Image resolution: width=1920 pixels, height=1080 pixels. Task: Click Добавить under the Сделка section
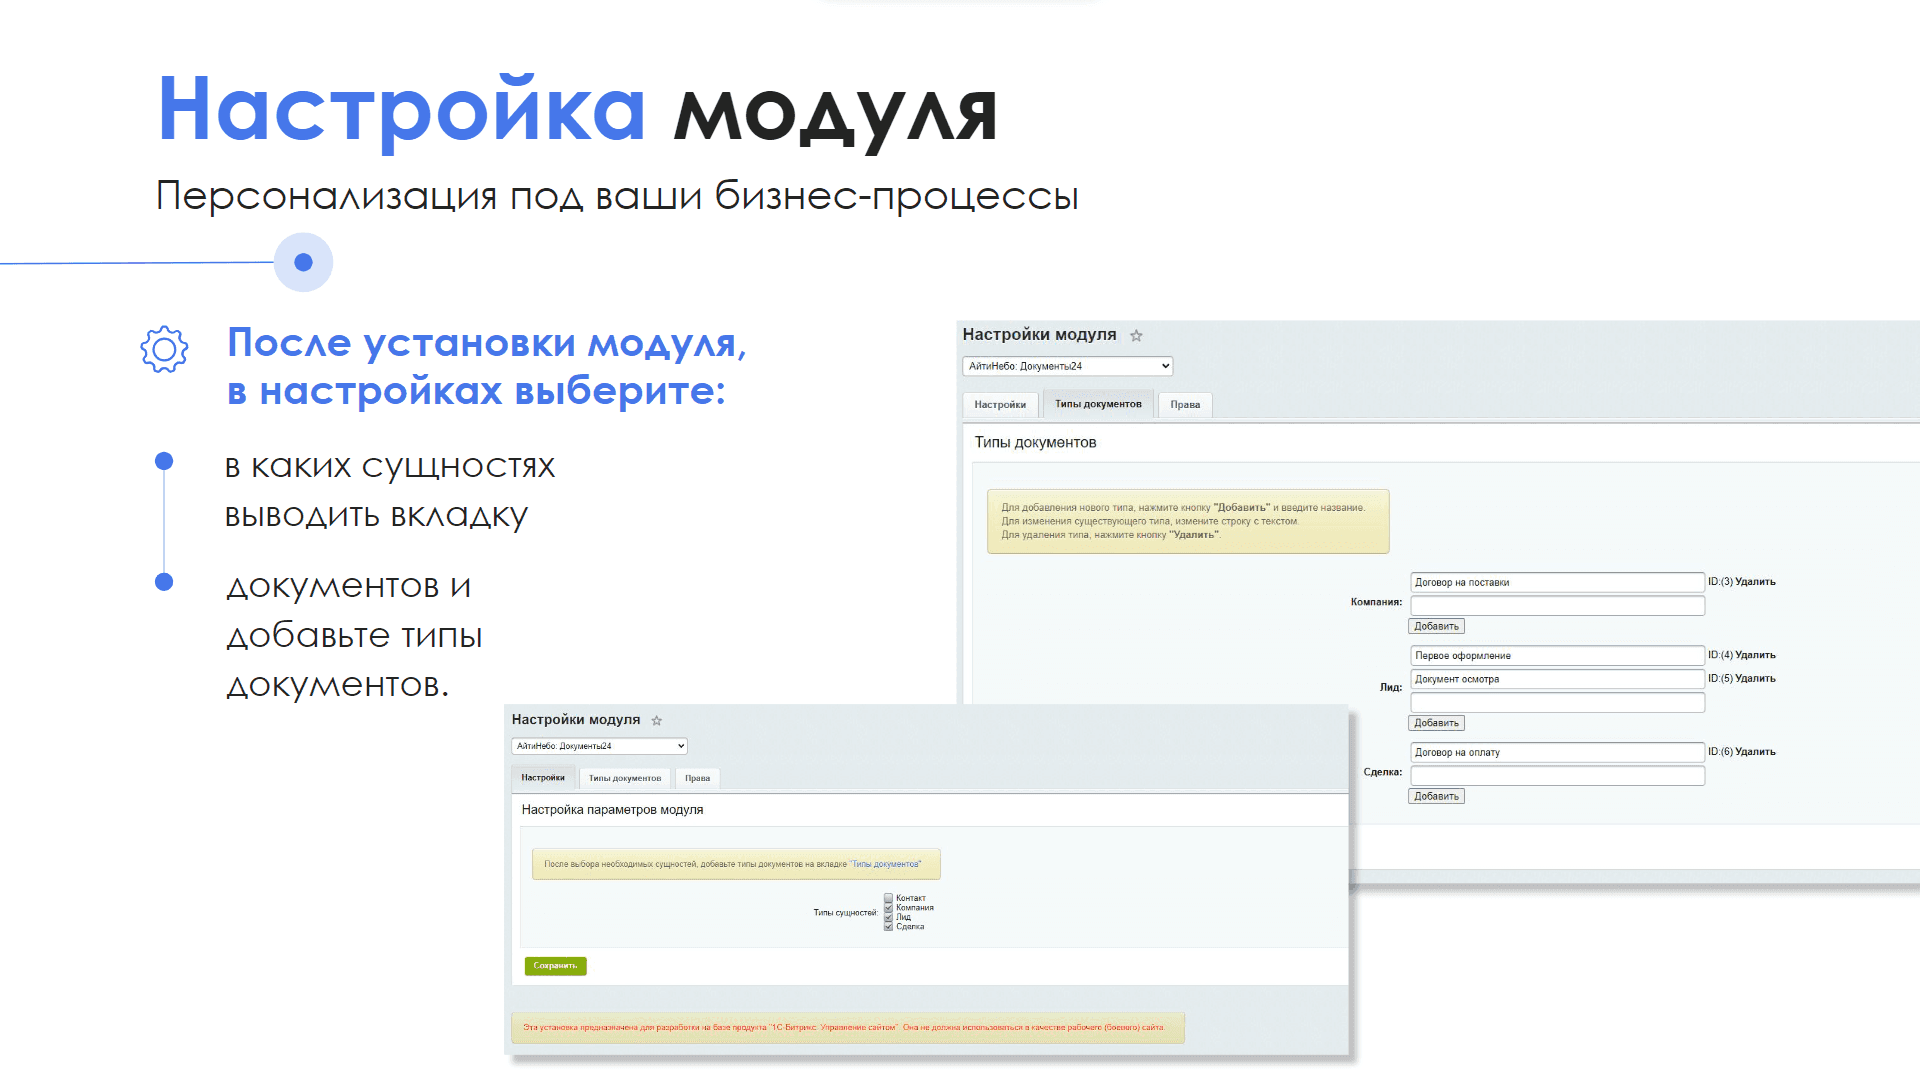coord(1436,796)
